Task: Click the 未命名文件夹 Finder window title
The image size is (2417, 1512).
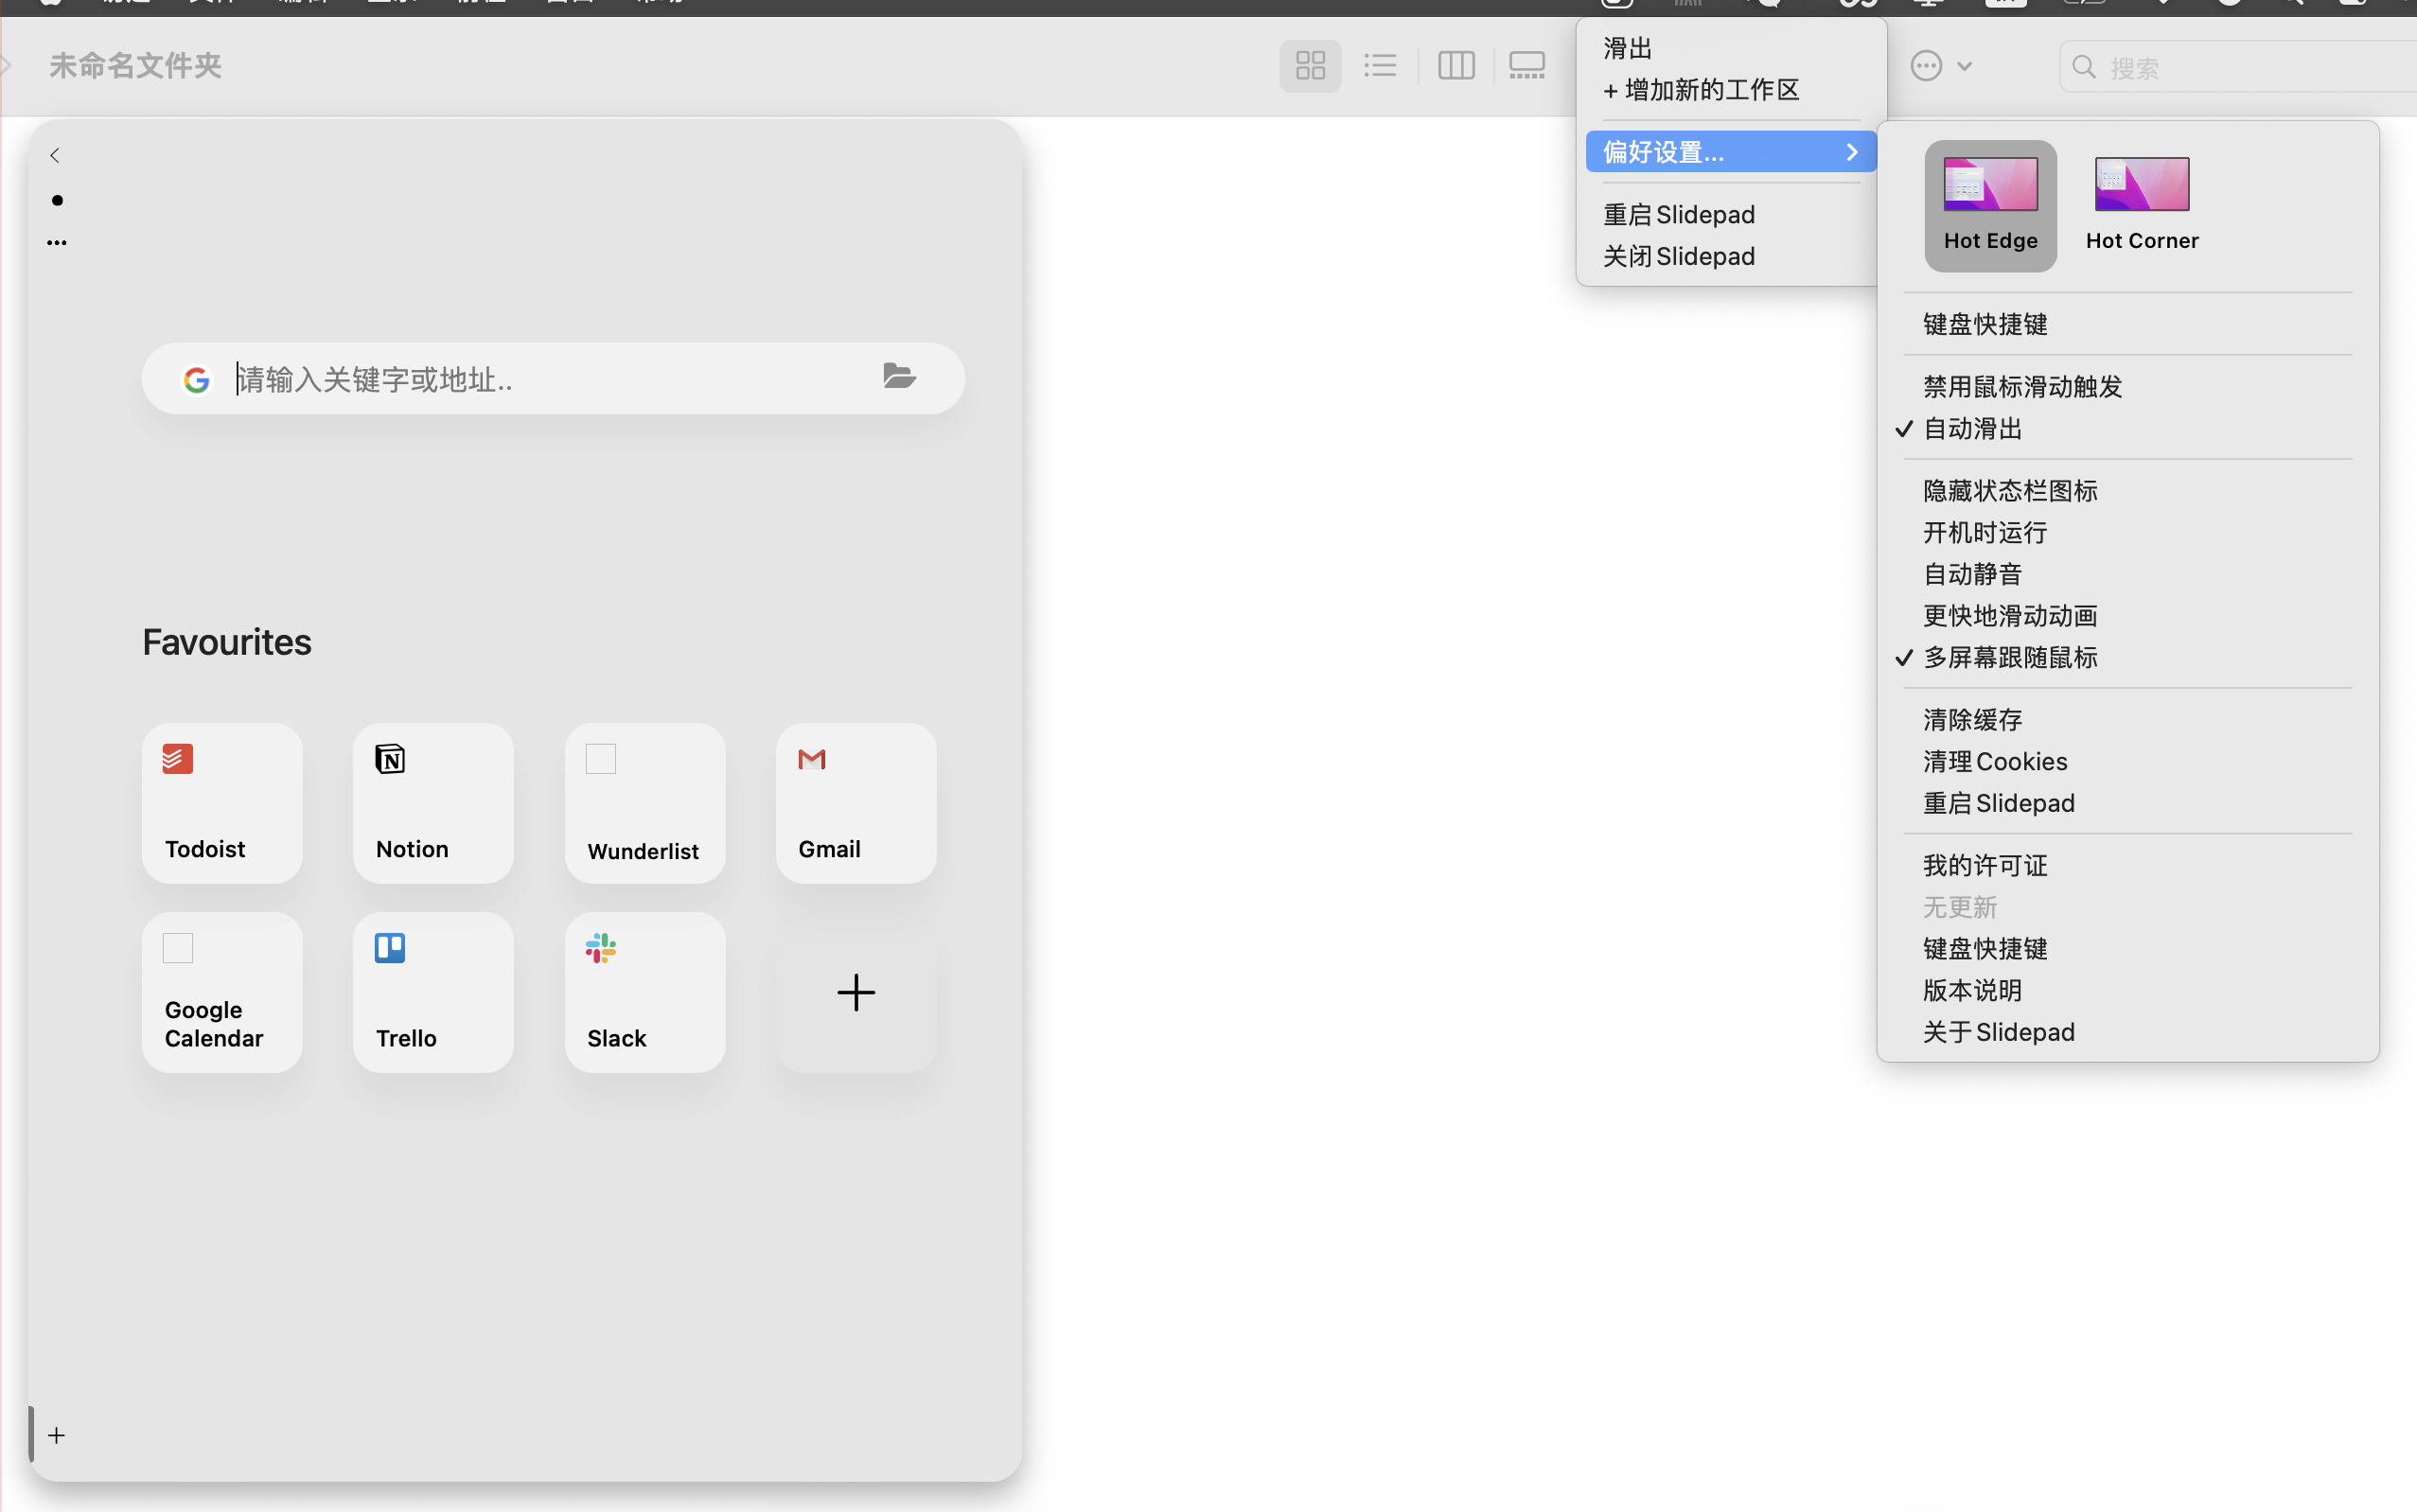Action: [136, 66]
